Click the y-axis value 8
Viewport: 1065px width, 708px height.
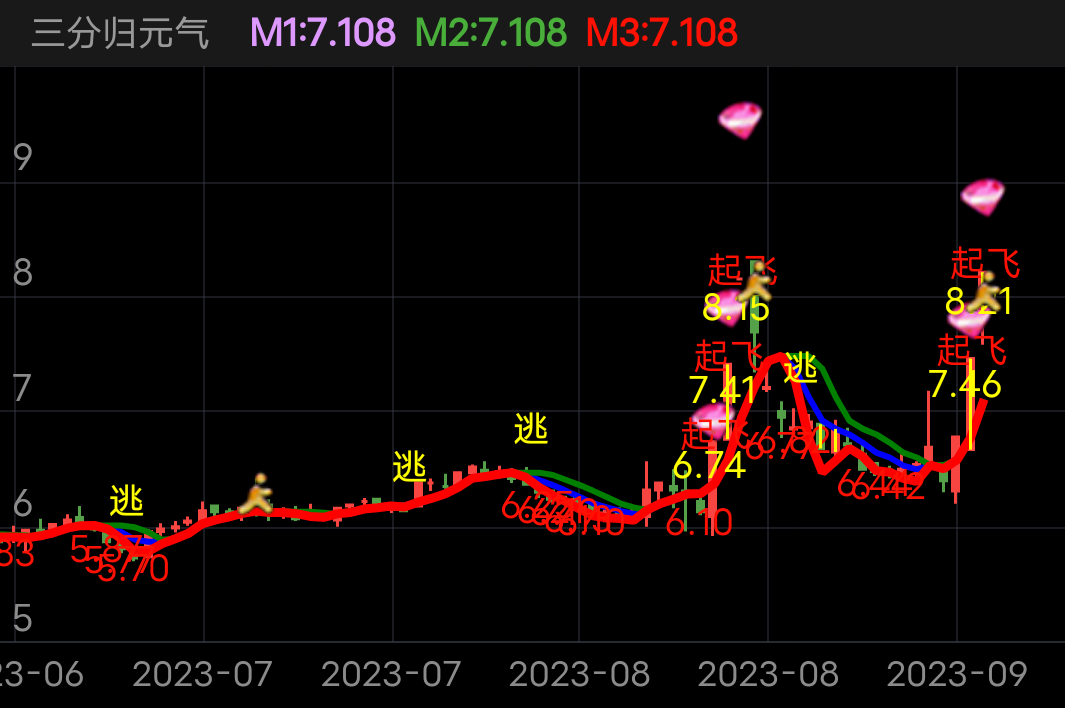[x=22, y=273]
